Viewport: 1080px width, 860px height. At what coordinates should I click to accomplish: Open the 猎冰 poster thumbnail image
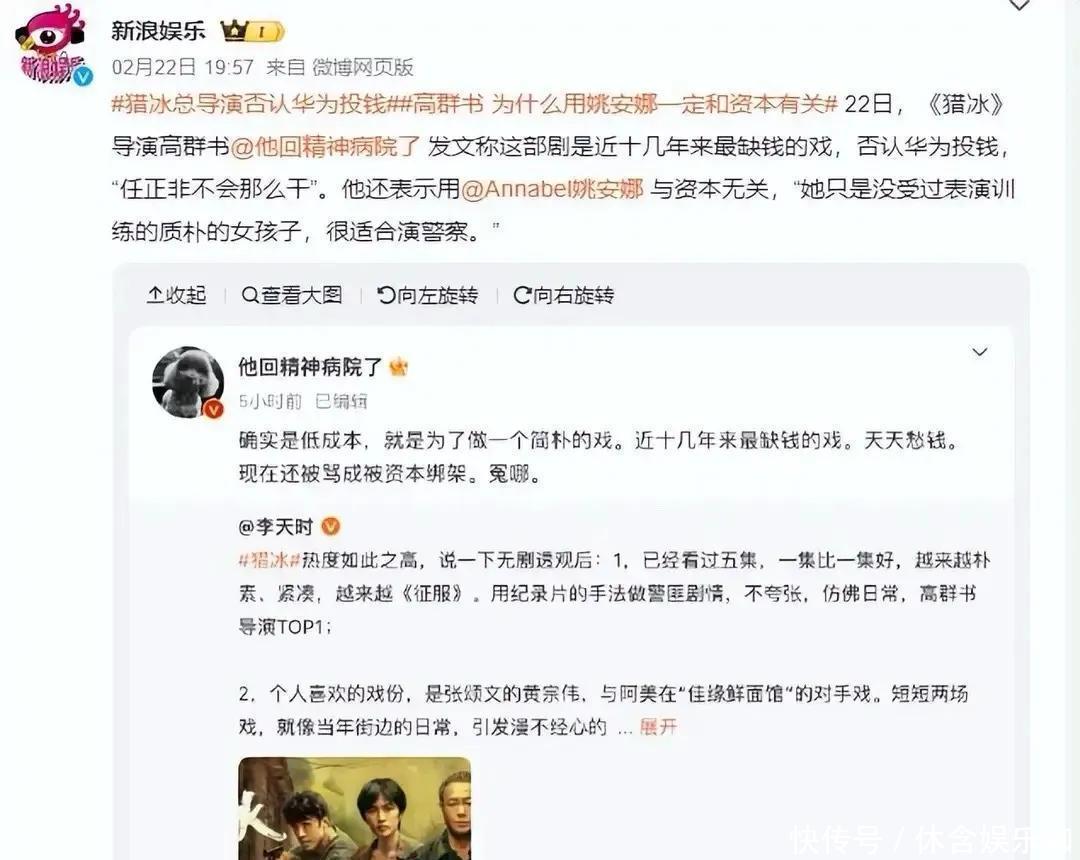355,808
